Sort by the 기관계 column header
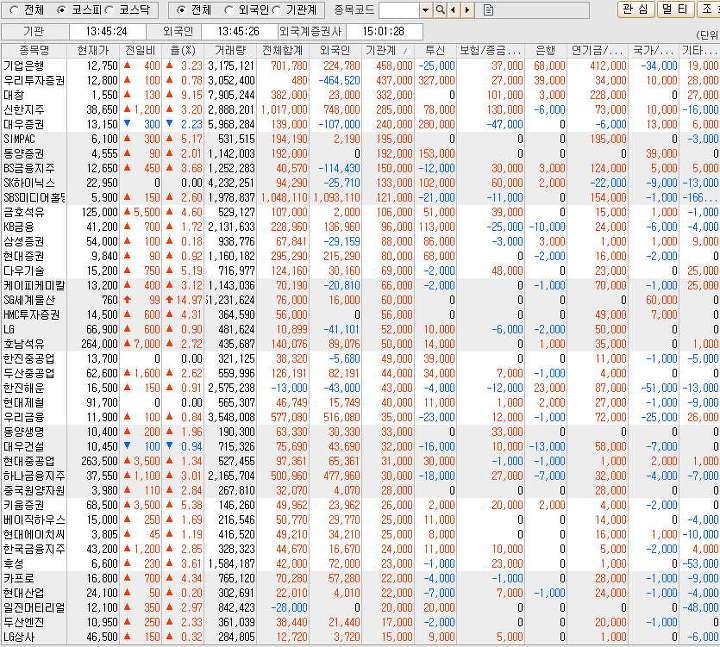This screenshot has height=647, width=720. tap(388, 51)
